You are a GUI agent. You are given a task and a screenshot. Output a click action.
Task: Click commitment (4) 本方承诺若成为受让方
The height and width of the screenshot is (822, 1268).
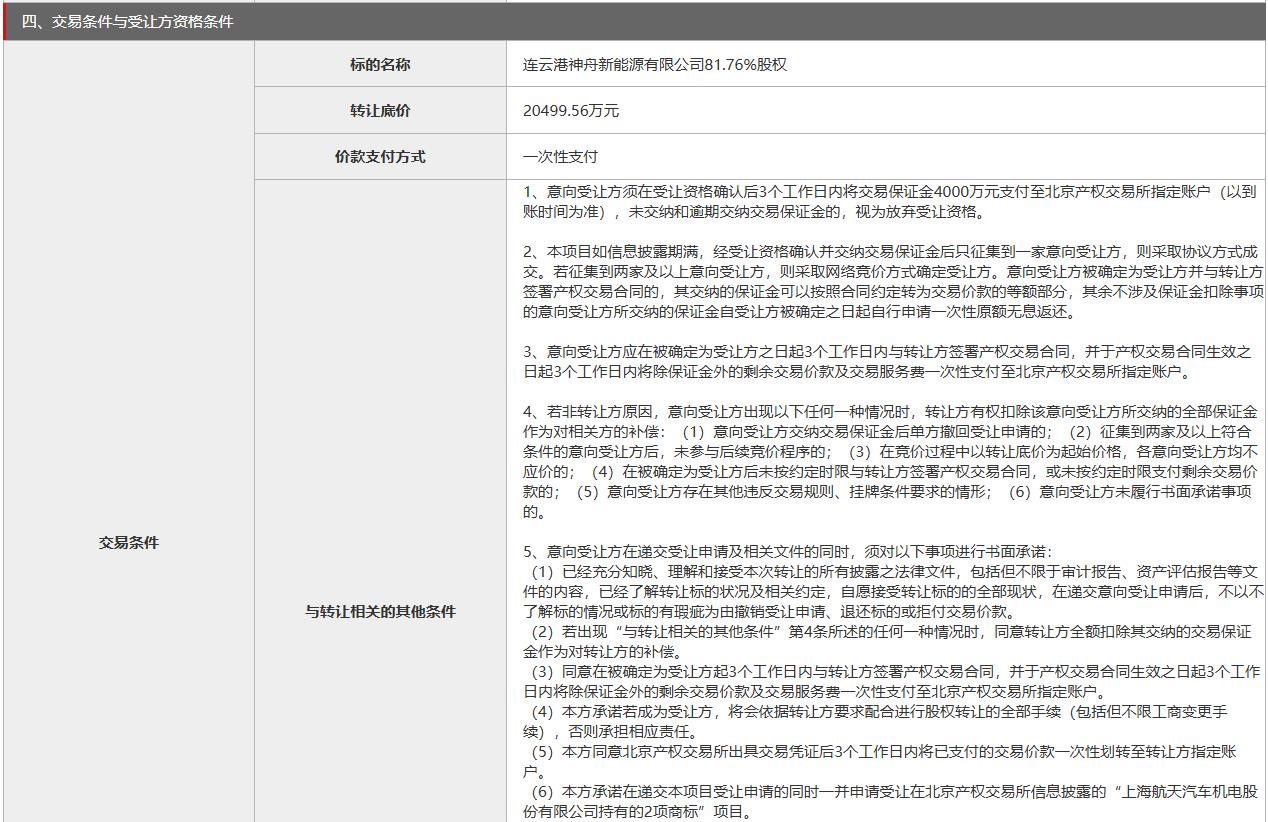point(875,721)
